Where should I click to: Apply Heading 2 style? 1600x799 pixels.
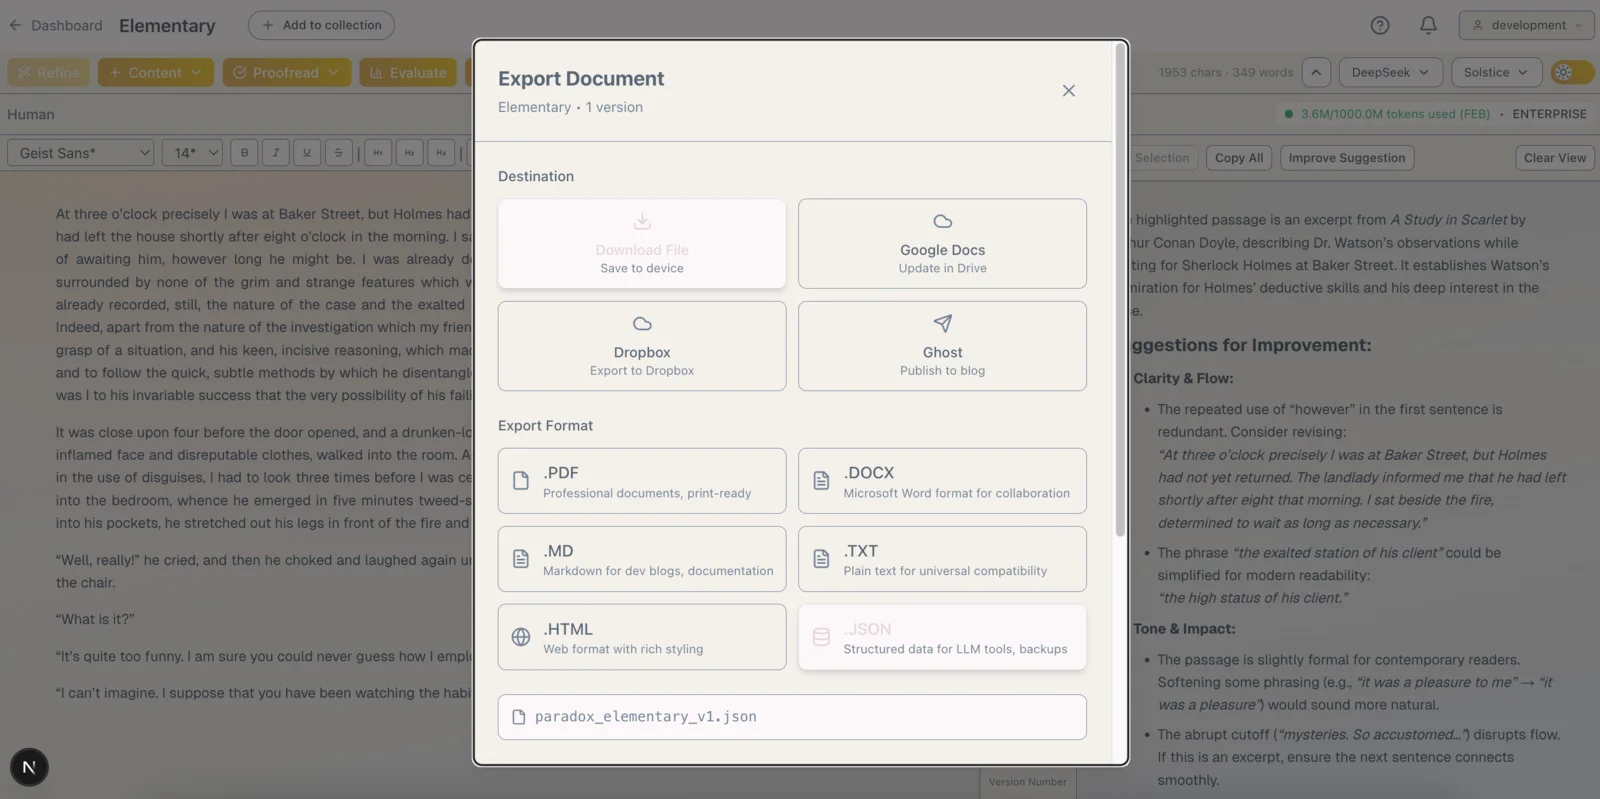pyautogui.click(x=409, y=153)
